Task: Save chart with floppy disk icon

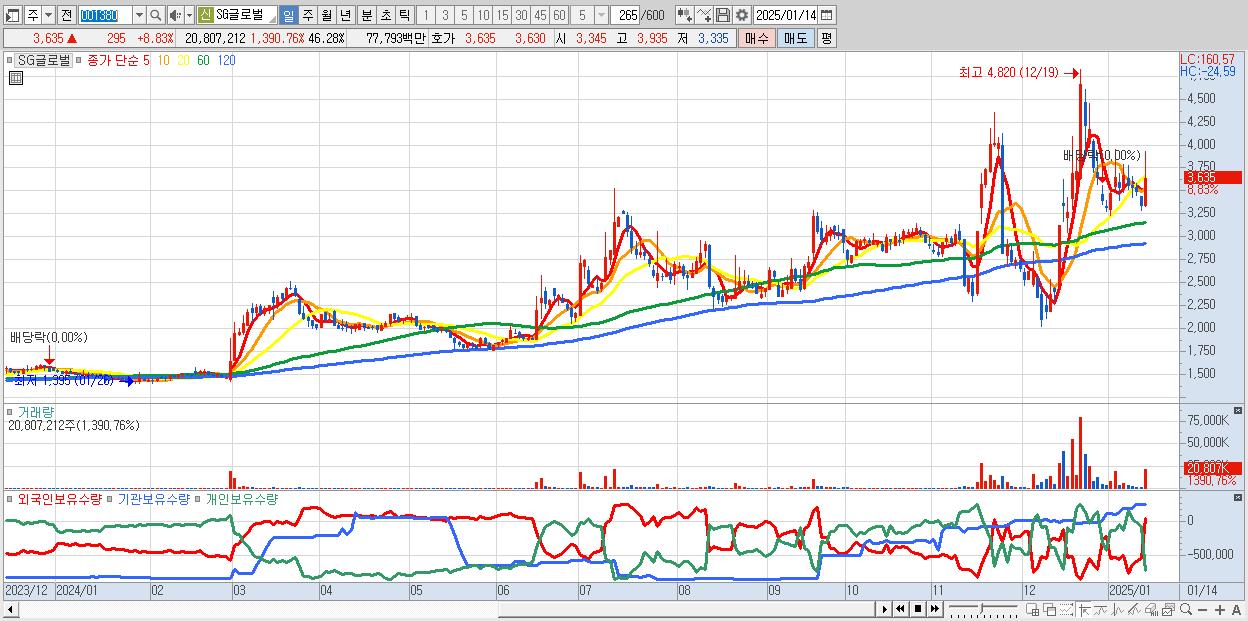Action: pyautogui.click(x=723, y=15)
